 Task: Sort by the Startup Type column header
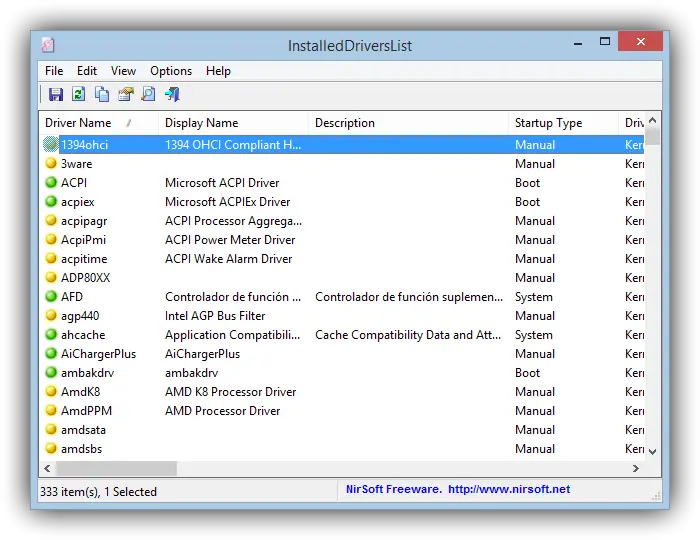[x=548, y=123]
